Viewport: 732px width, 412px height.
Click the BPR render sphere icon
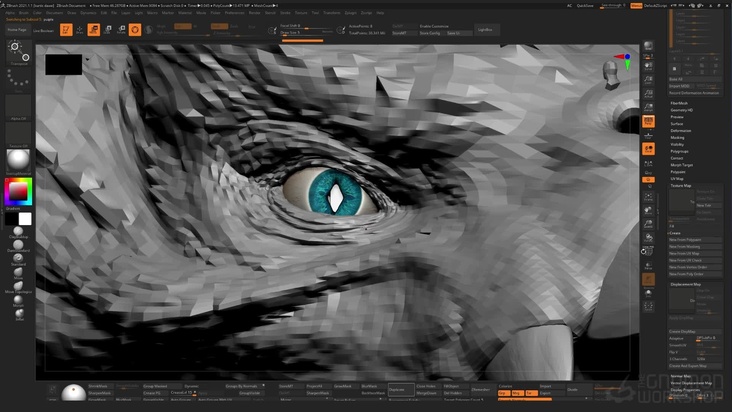point(648,46)
